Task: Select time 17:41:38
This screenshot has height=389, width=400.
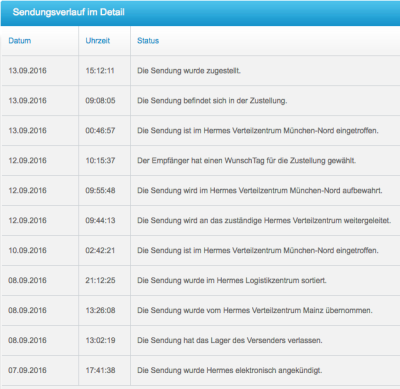Action: [x=100, y=371]
